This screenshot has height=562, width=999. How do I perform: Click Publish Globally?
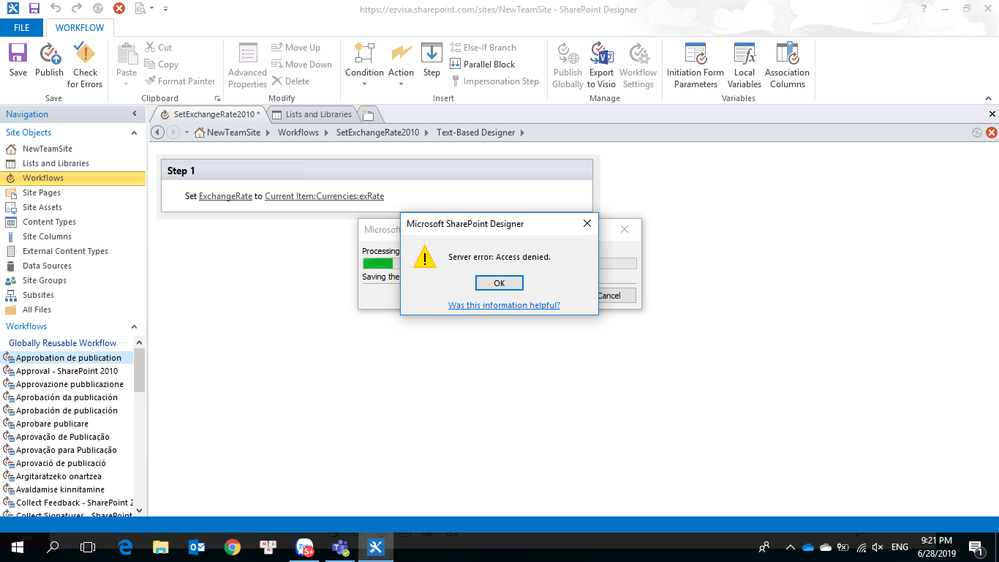pyautogui.click(x=568, y=66)
